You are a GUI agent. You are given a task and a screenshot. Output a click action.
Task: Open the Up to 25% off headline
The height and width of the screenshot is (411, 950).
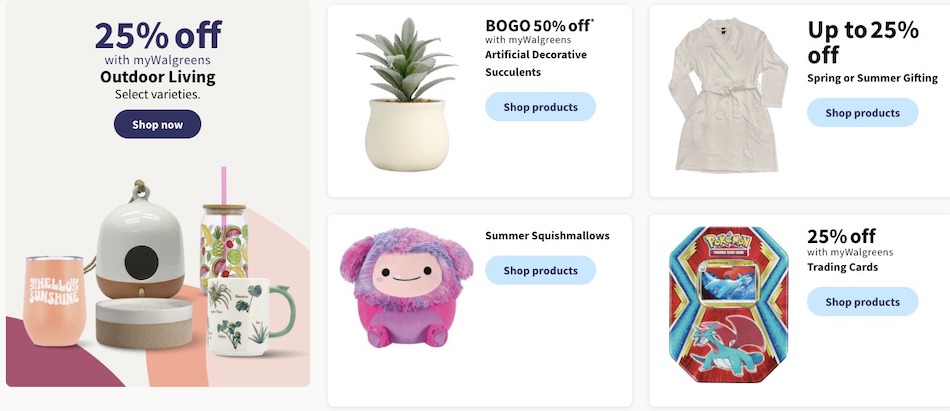coord(862,41)
